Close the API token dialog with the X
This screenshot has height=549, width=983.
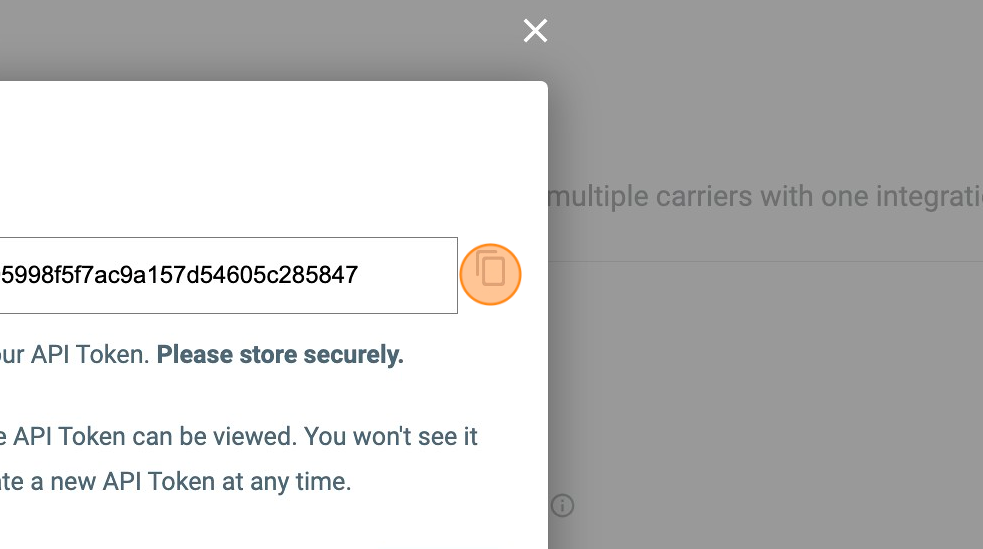[535, 31]
